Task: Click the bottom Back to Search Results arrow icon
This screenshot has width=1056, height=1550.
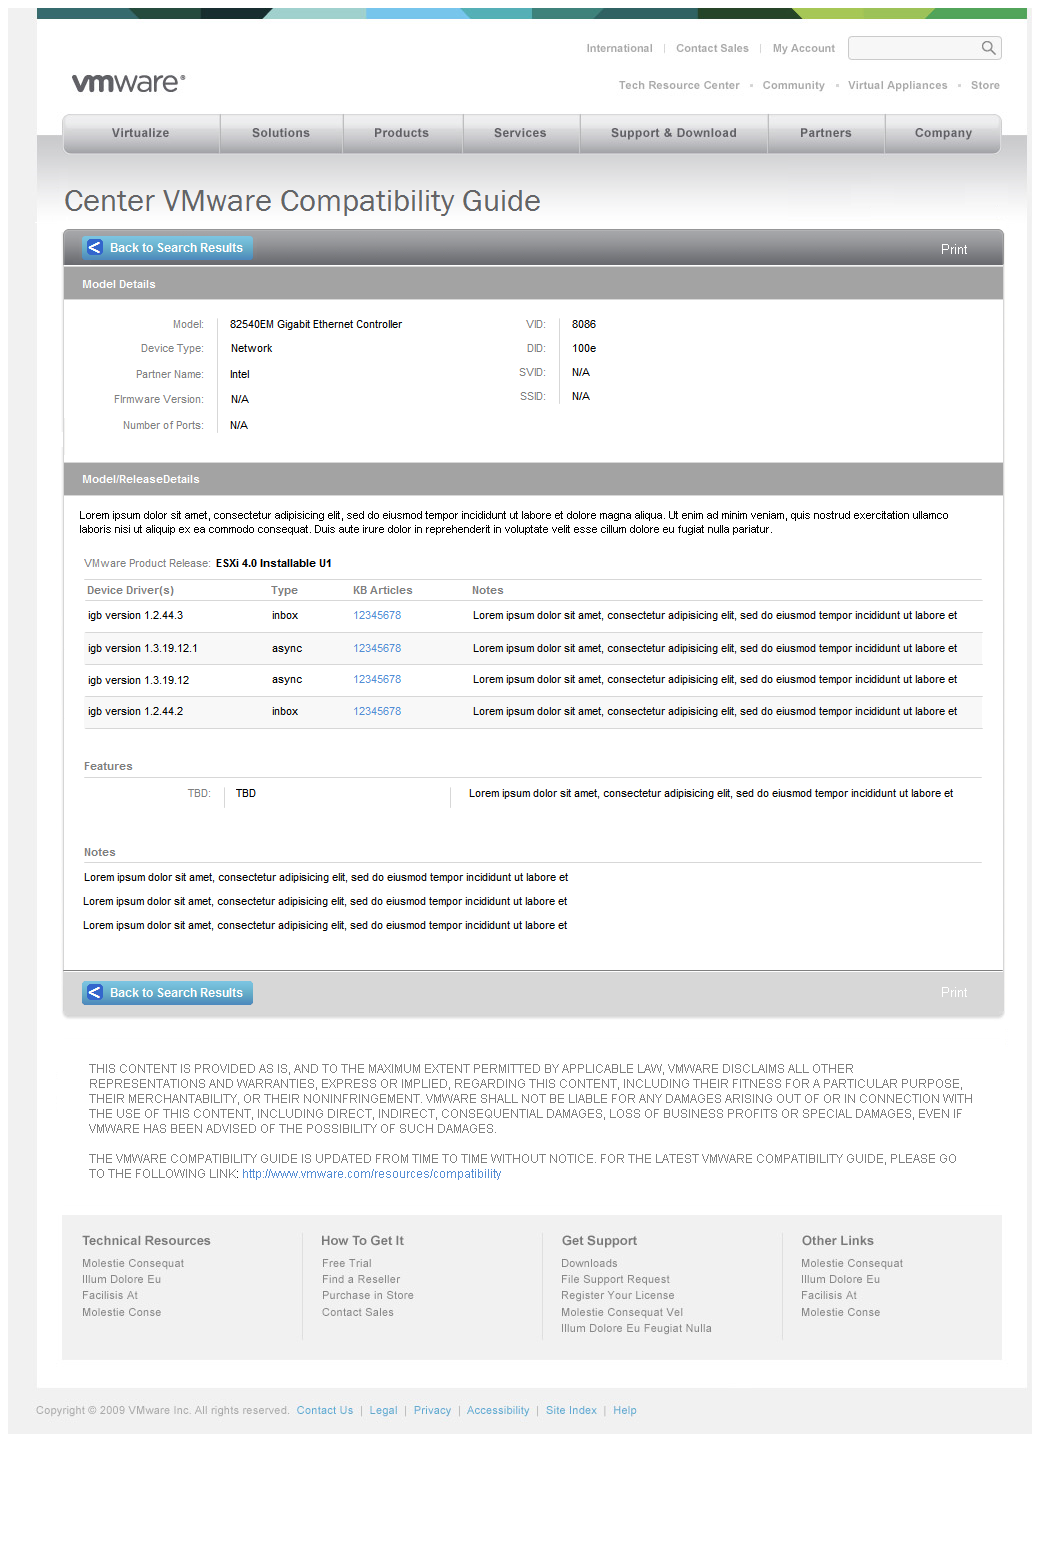Action: pyautogui.click(x=95, y=993)
